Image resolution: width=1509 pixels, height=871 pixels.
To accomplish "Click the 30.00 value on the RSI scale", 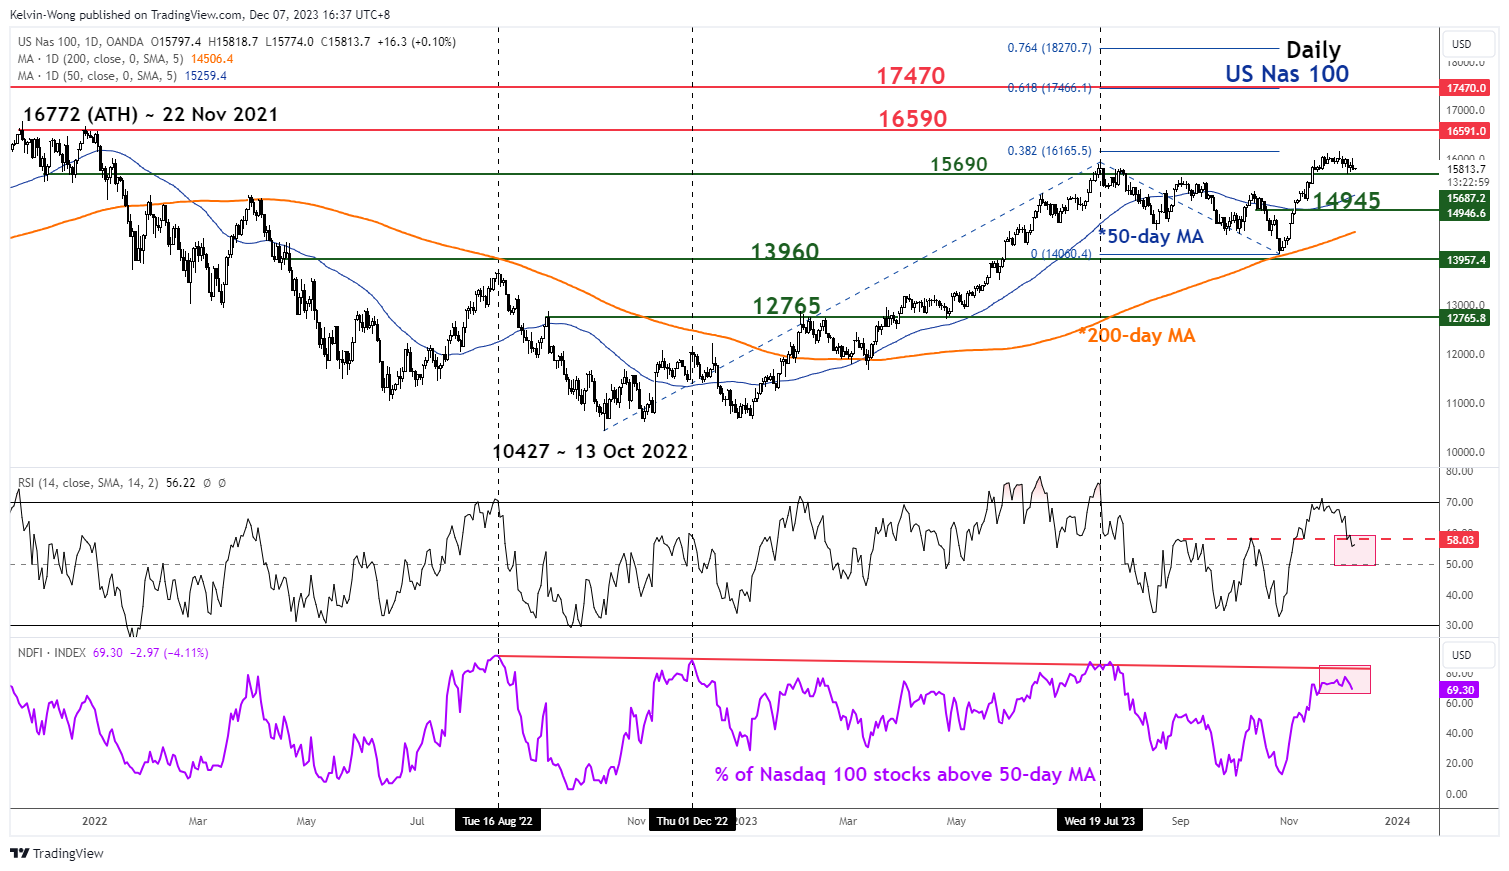I will 1459,626.
